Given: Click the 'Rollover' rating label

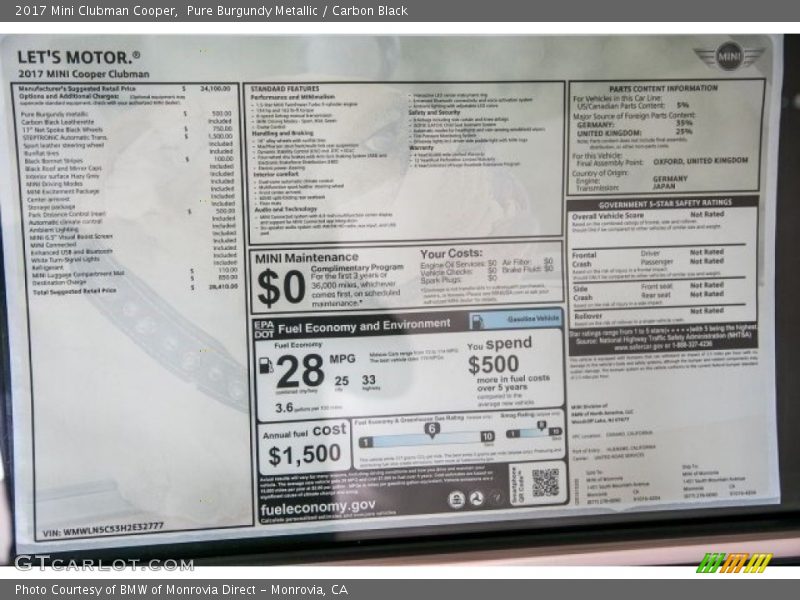Looking at the screenshot, I should pyautogui.click(x=588, y=316).
